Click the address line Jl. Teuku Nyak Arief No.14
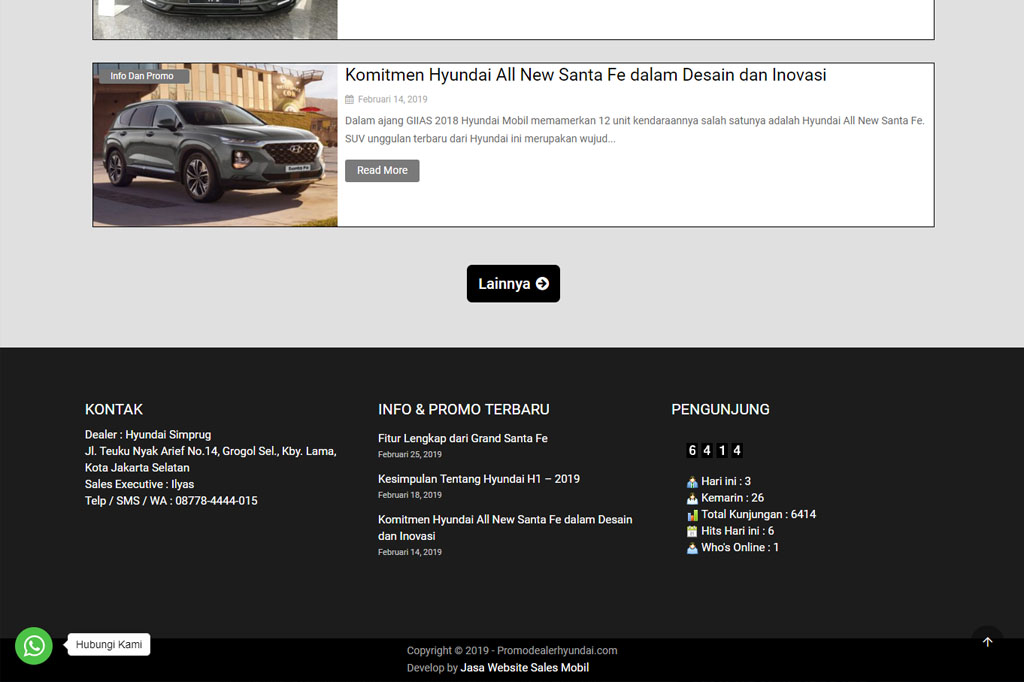The width and height of the screenshot is (1024, 682). click(x=210, y=451)
